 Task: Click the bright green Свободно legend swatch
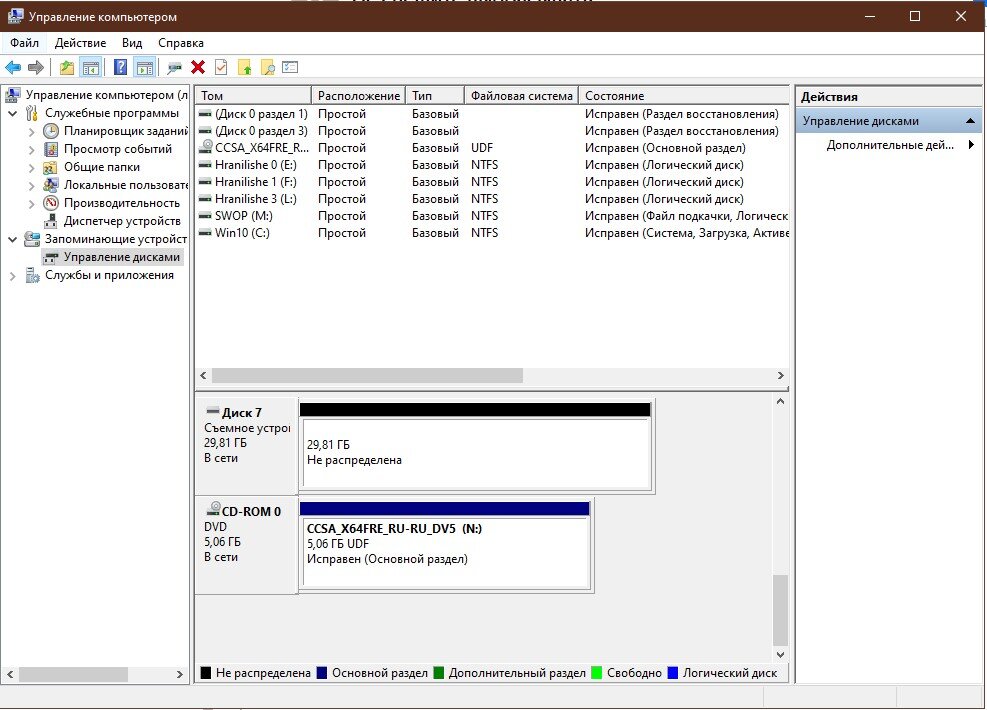(597, 673)
